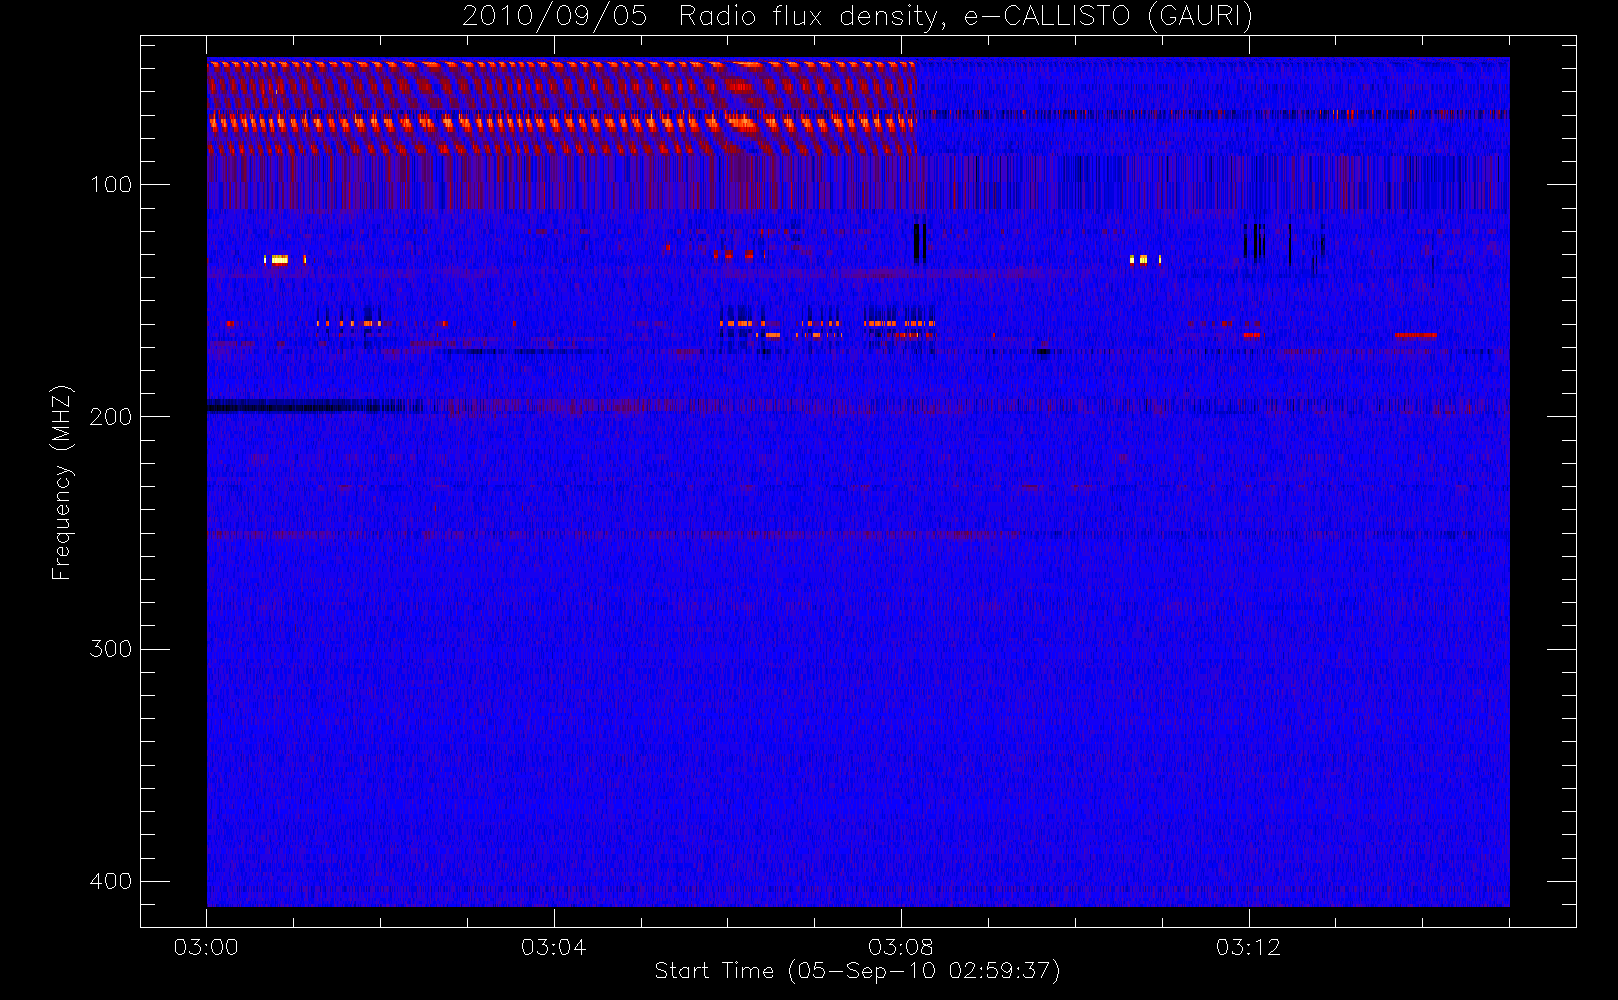The image size is (1618, 1000).
Task: Click the 03:12 time tick label
Action: [x=1248, y=947]
